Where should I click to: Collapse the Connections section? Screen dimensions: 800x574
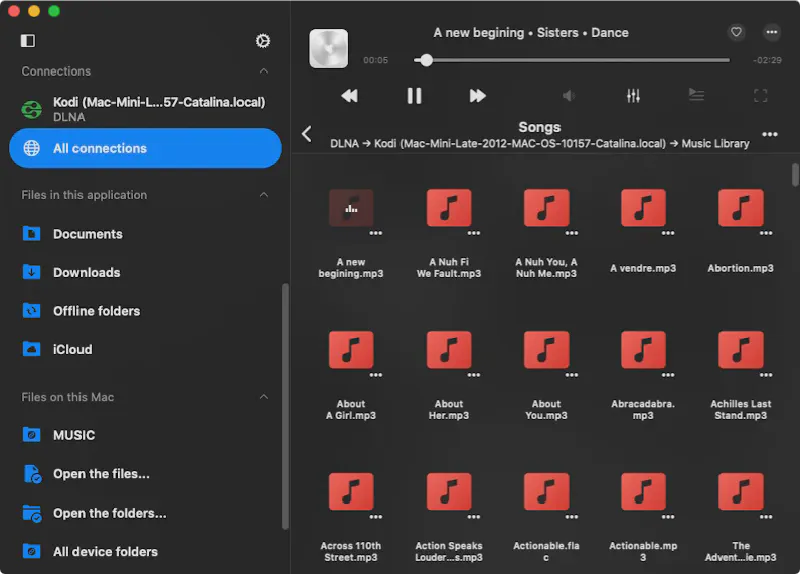tap(264, 72)
